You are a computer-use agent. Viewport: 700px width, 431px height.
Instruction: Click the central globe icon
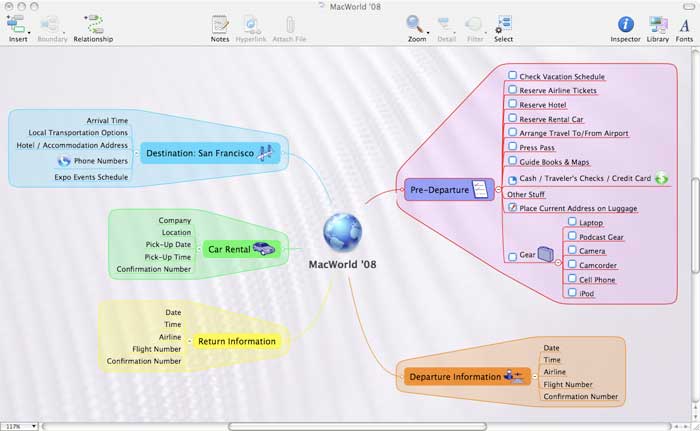coord(342,233)
